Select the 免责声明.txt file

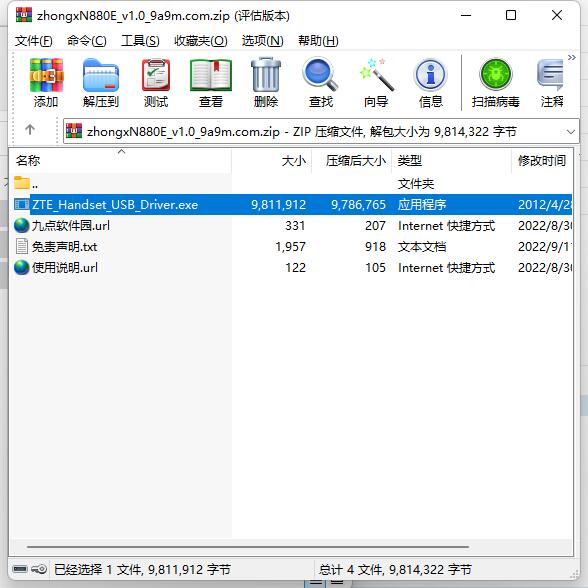pos(64,247)
